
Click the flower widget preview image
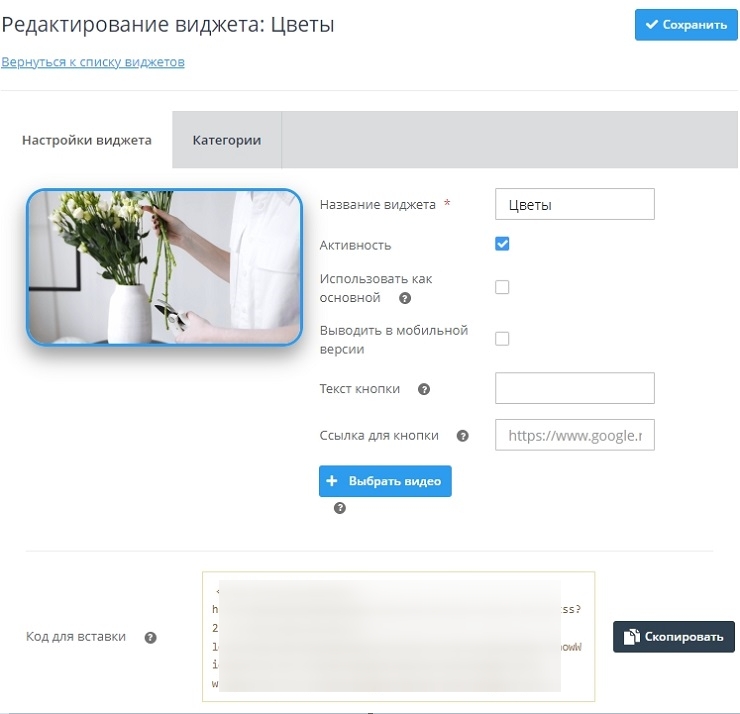tap(164, 267)
